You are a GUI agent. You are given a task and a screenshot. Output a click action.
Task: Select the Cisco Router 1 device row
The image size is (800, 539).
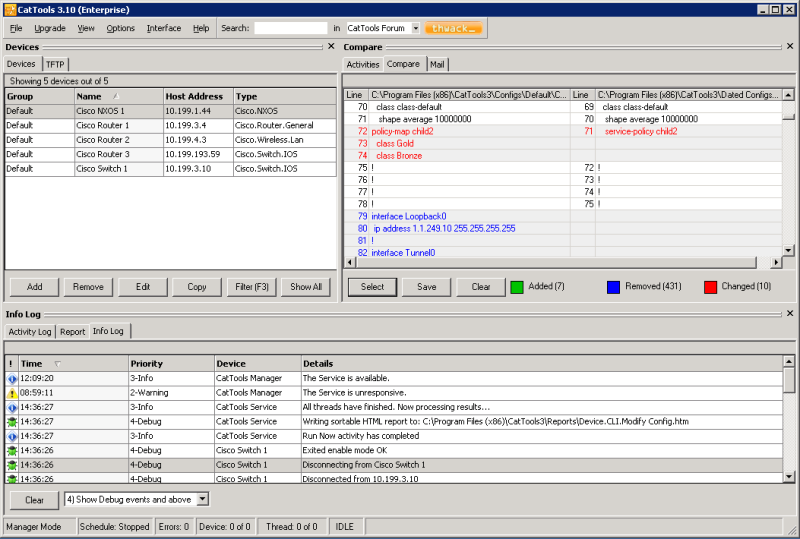[170, 125]
